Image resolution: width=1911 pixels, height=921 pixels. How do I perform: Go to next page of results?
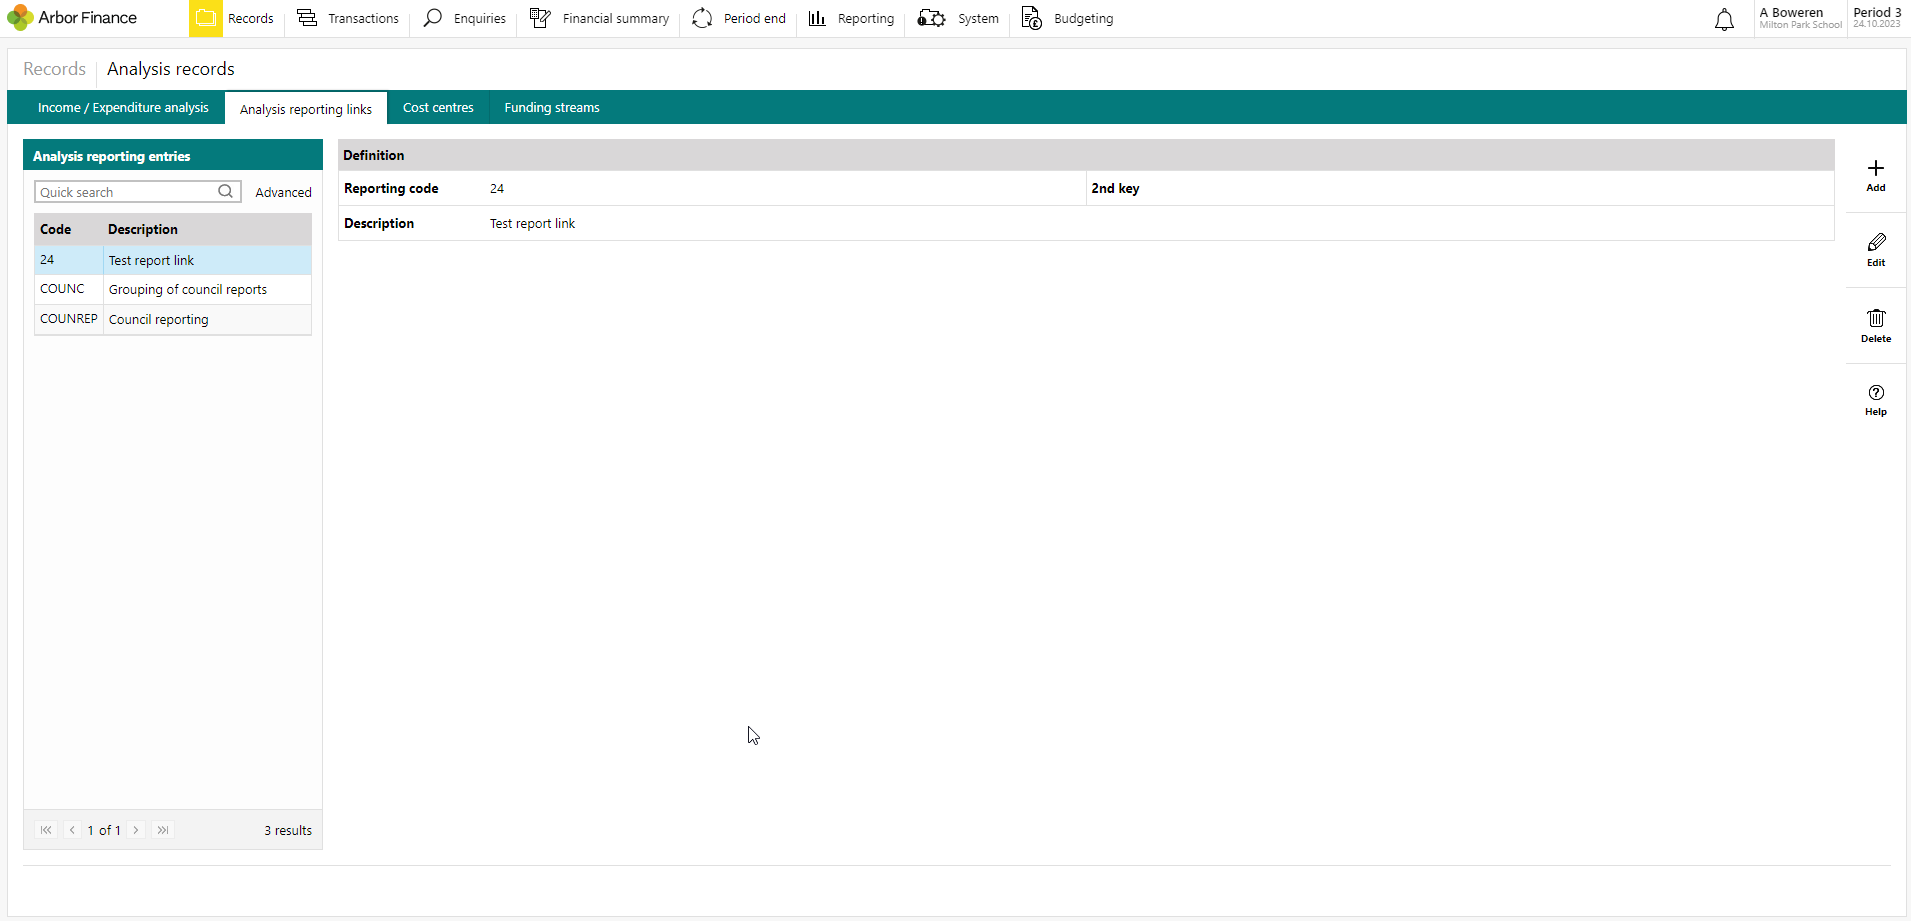tap(136, 830)
